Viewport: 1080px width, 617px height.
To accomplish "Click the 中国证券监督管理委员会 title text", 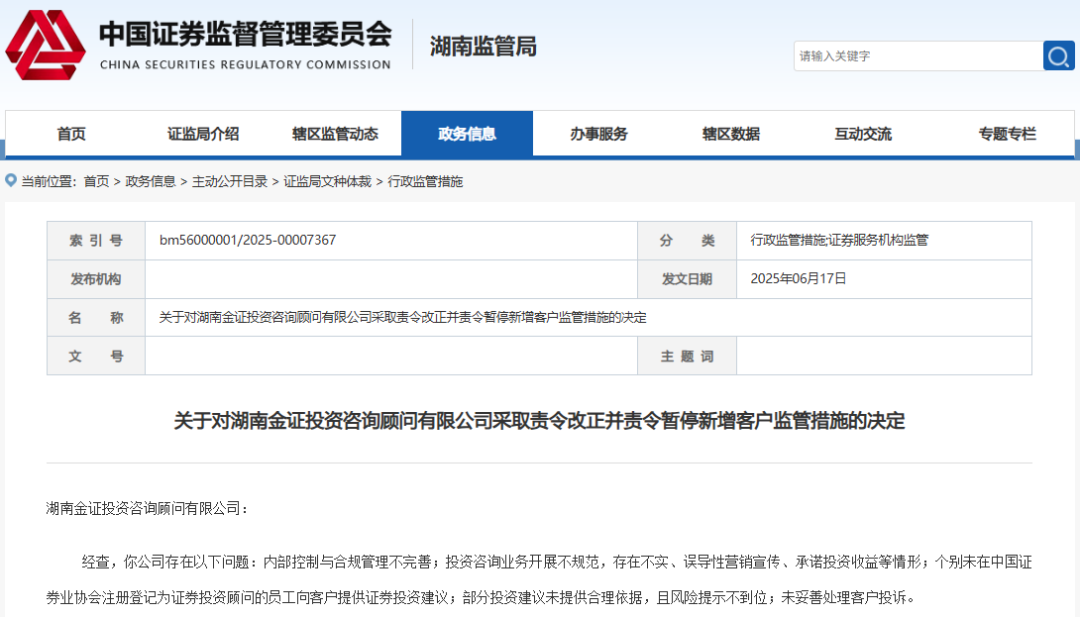I will [245, 34].
